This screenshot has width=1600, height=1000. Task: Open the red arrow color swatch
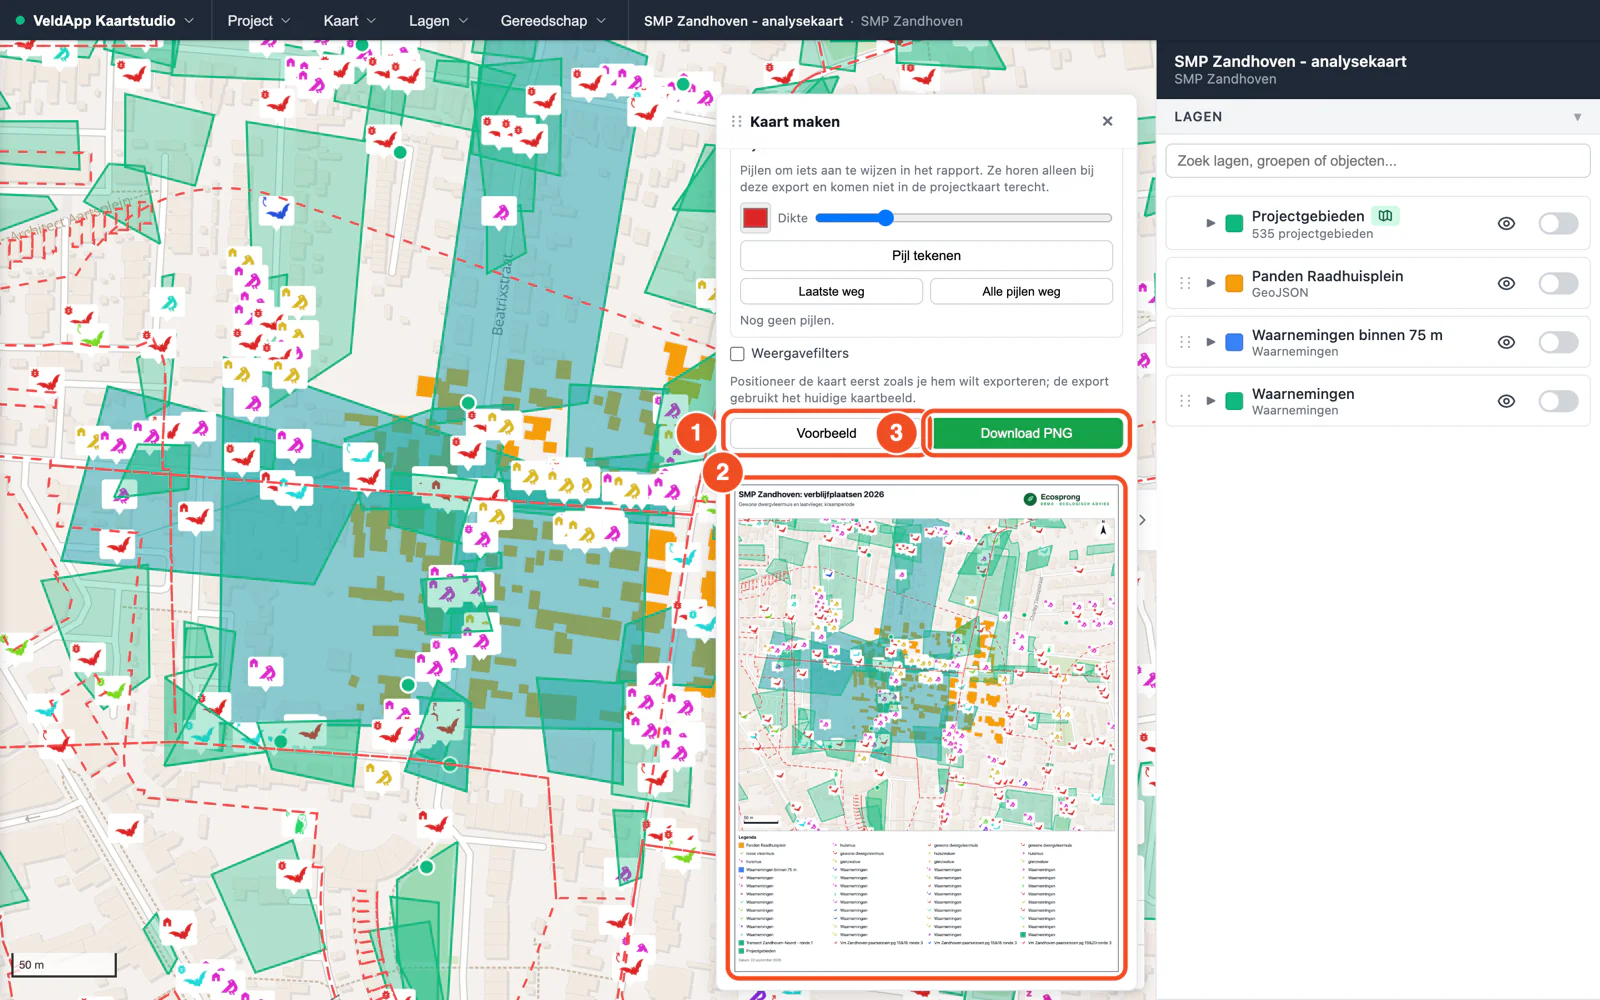755,218
